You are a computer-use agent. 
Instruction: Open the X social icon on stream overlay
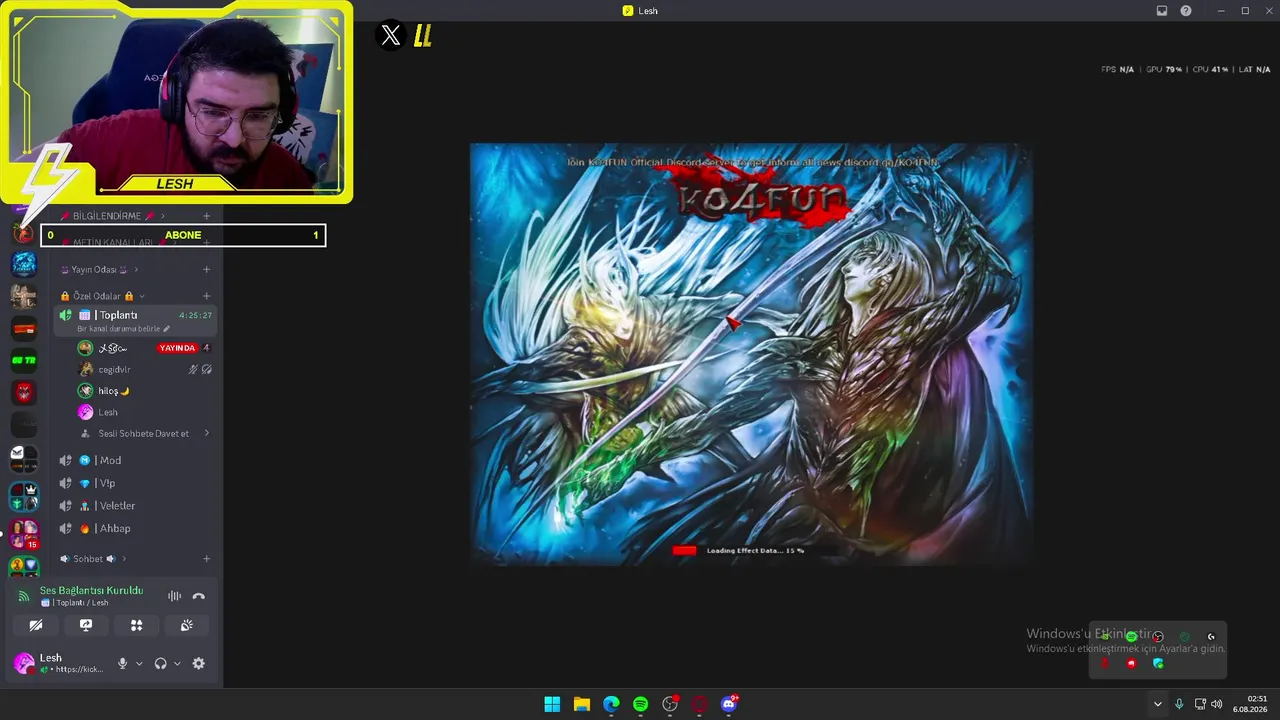[x=391, y=36]
